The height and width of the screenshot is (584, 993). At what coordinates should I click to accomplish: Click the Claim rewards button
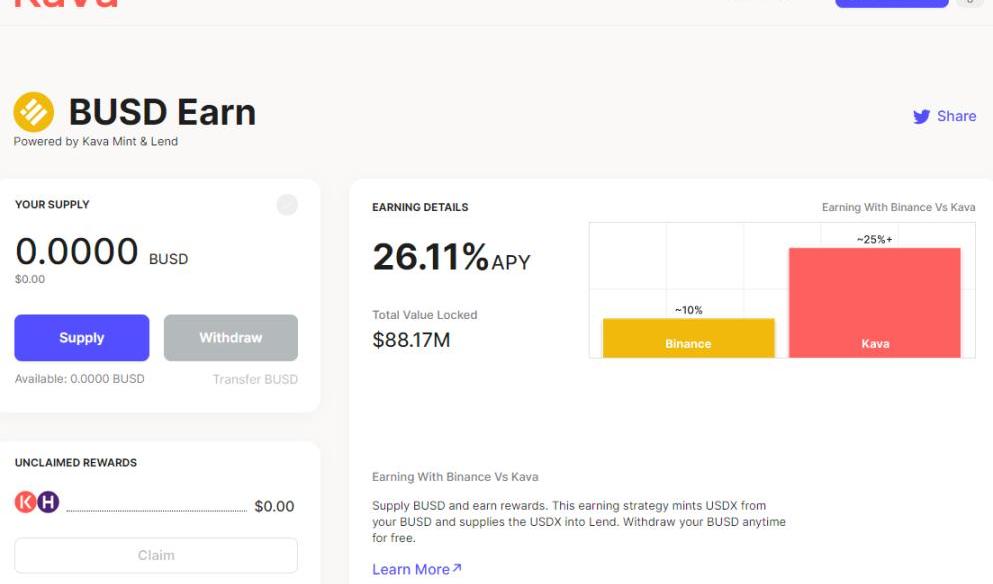coord(156,555)
